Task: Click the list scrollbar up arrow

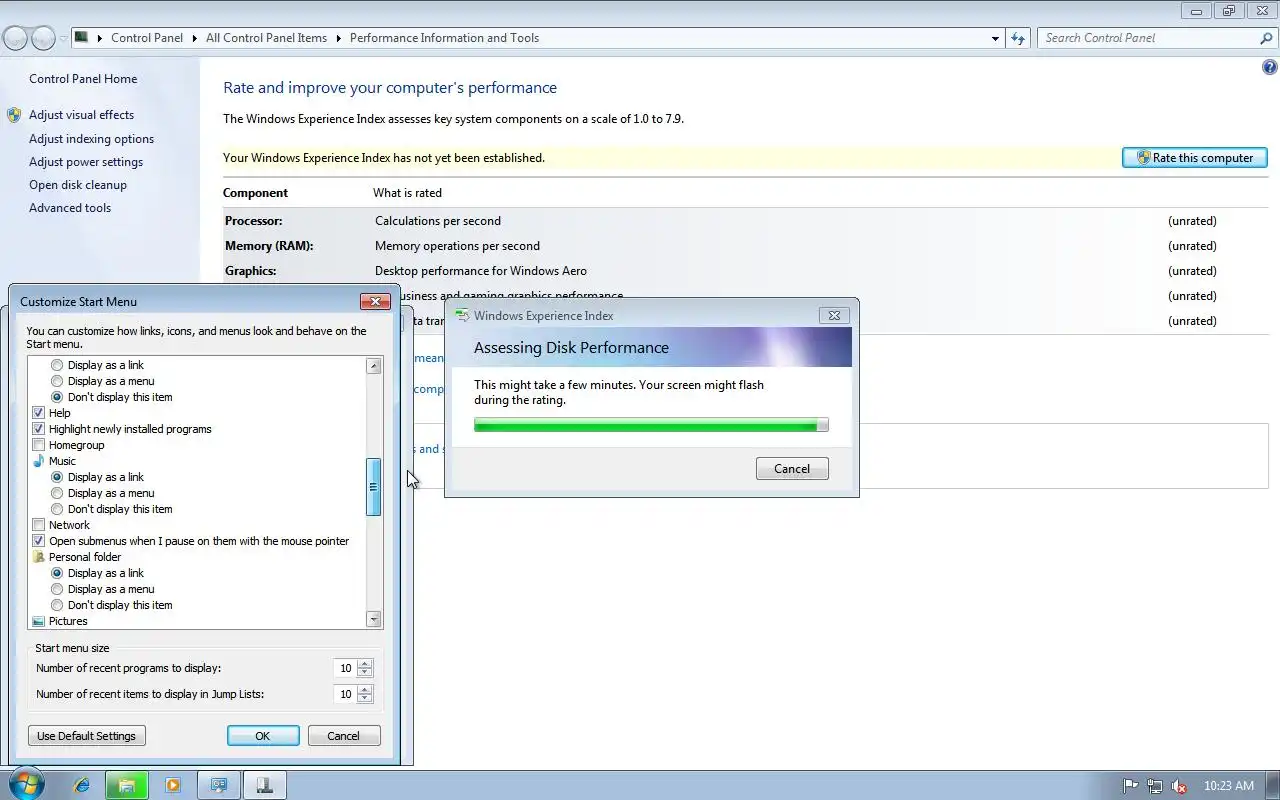Action: [374, 366]
